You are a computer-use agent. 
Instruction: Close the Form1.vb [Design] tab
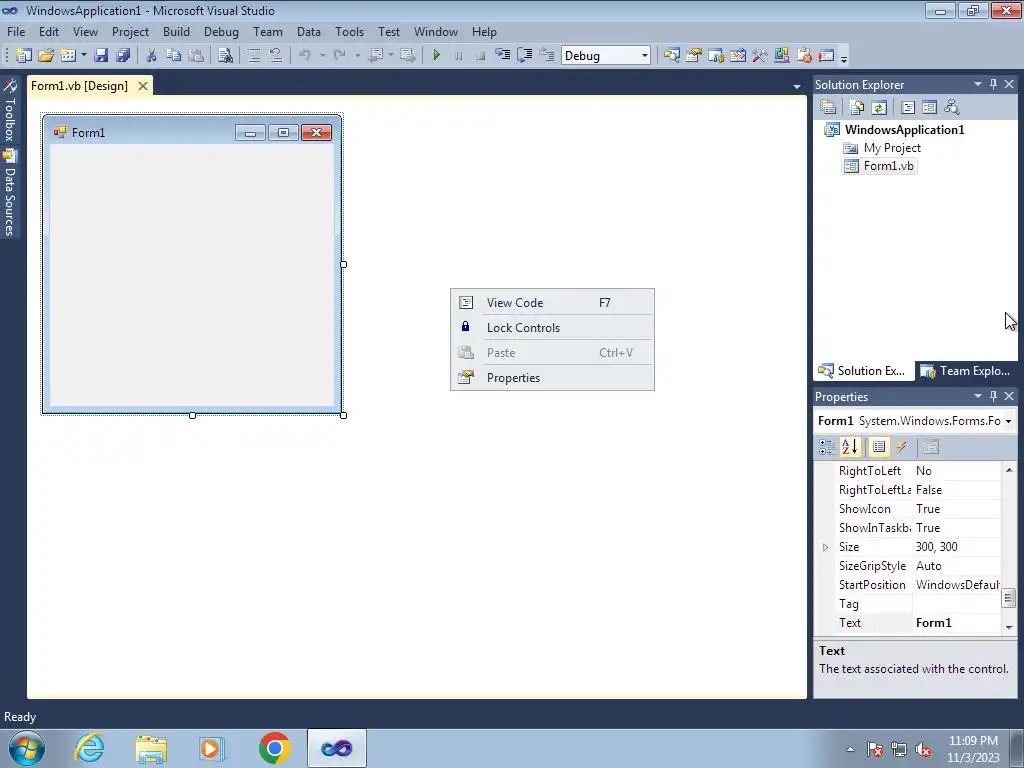tap(142, 86)
